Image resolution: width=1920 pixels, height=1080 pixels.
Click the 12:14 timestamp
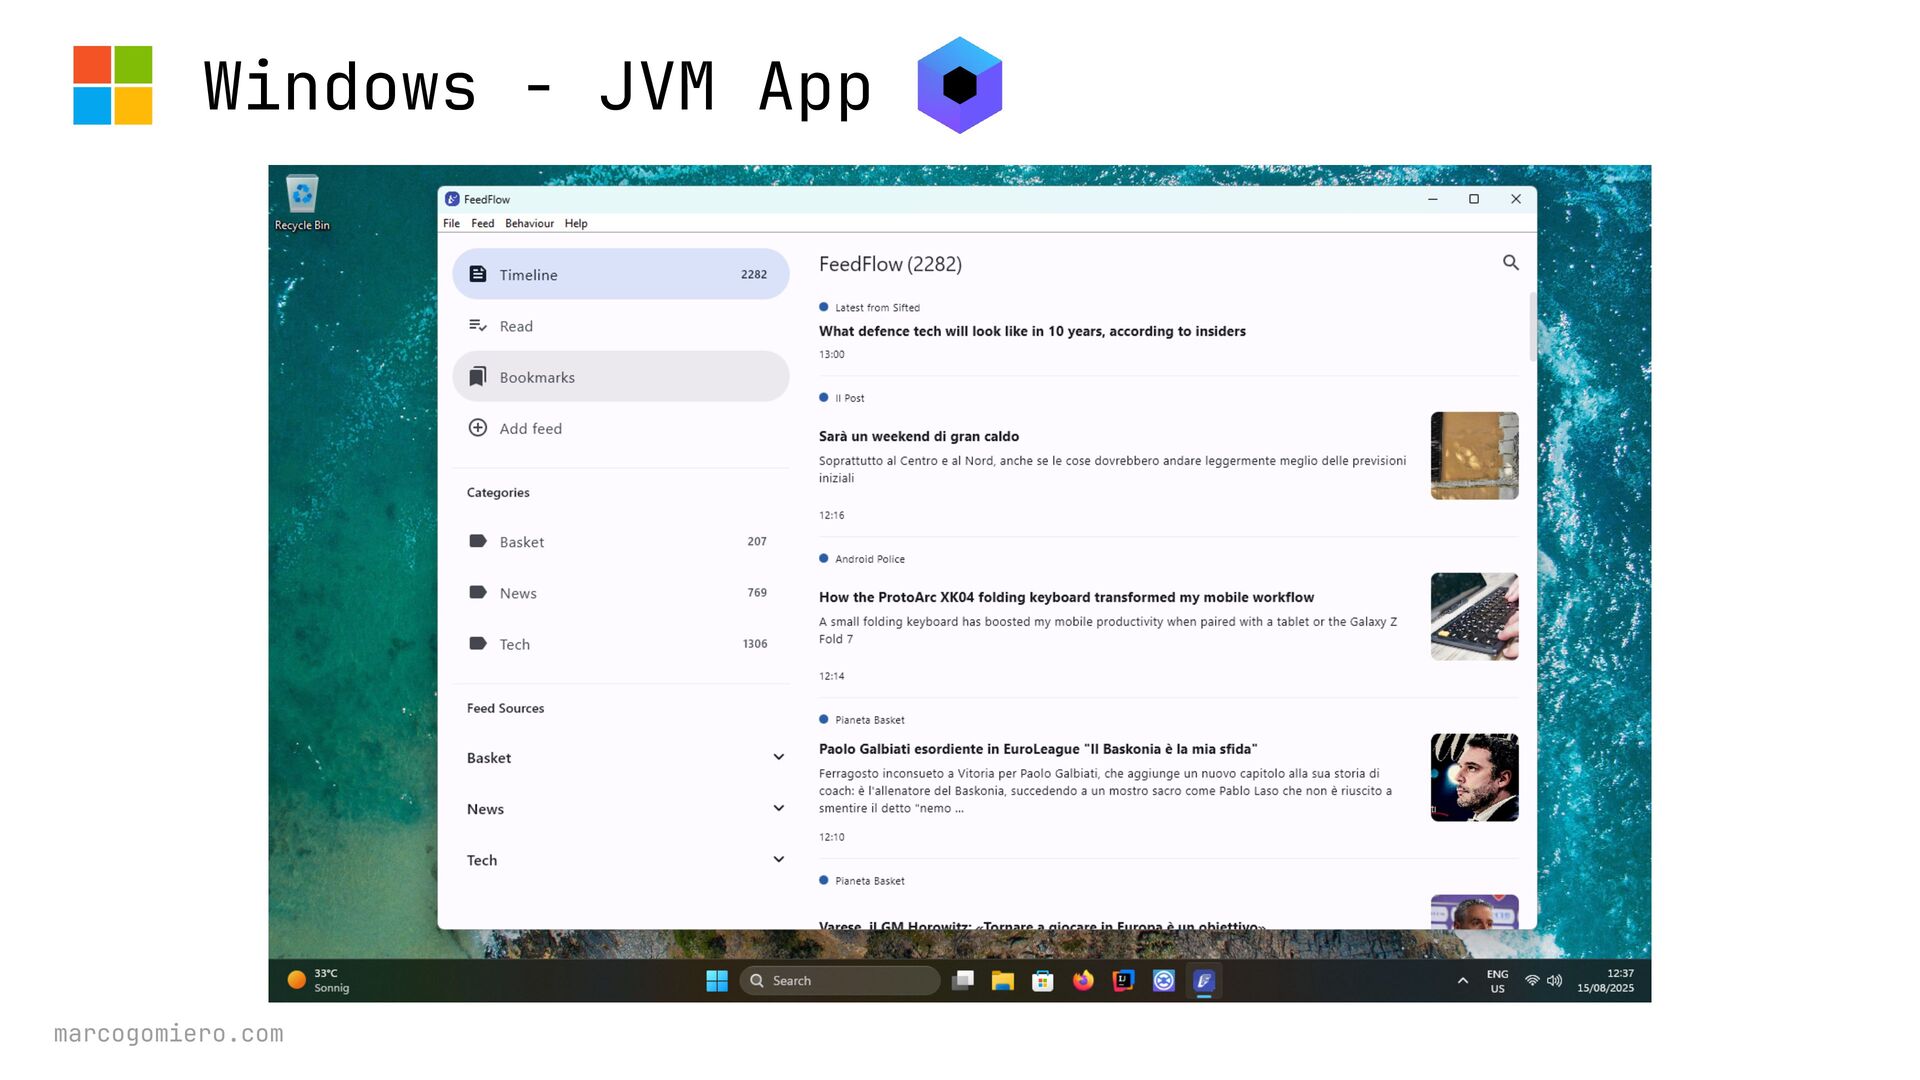[x=832, y=676]
